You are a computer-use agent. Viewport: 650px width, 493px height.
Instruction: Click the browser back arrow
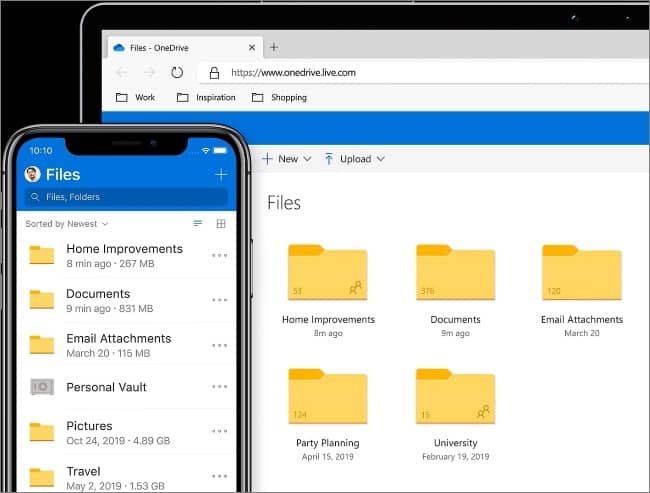(x=121, y=73)
